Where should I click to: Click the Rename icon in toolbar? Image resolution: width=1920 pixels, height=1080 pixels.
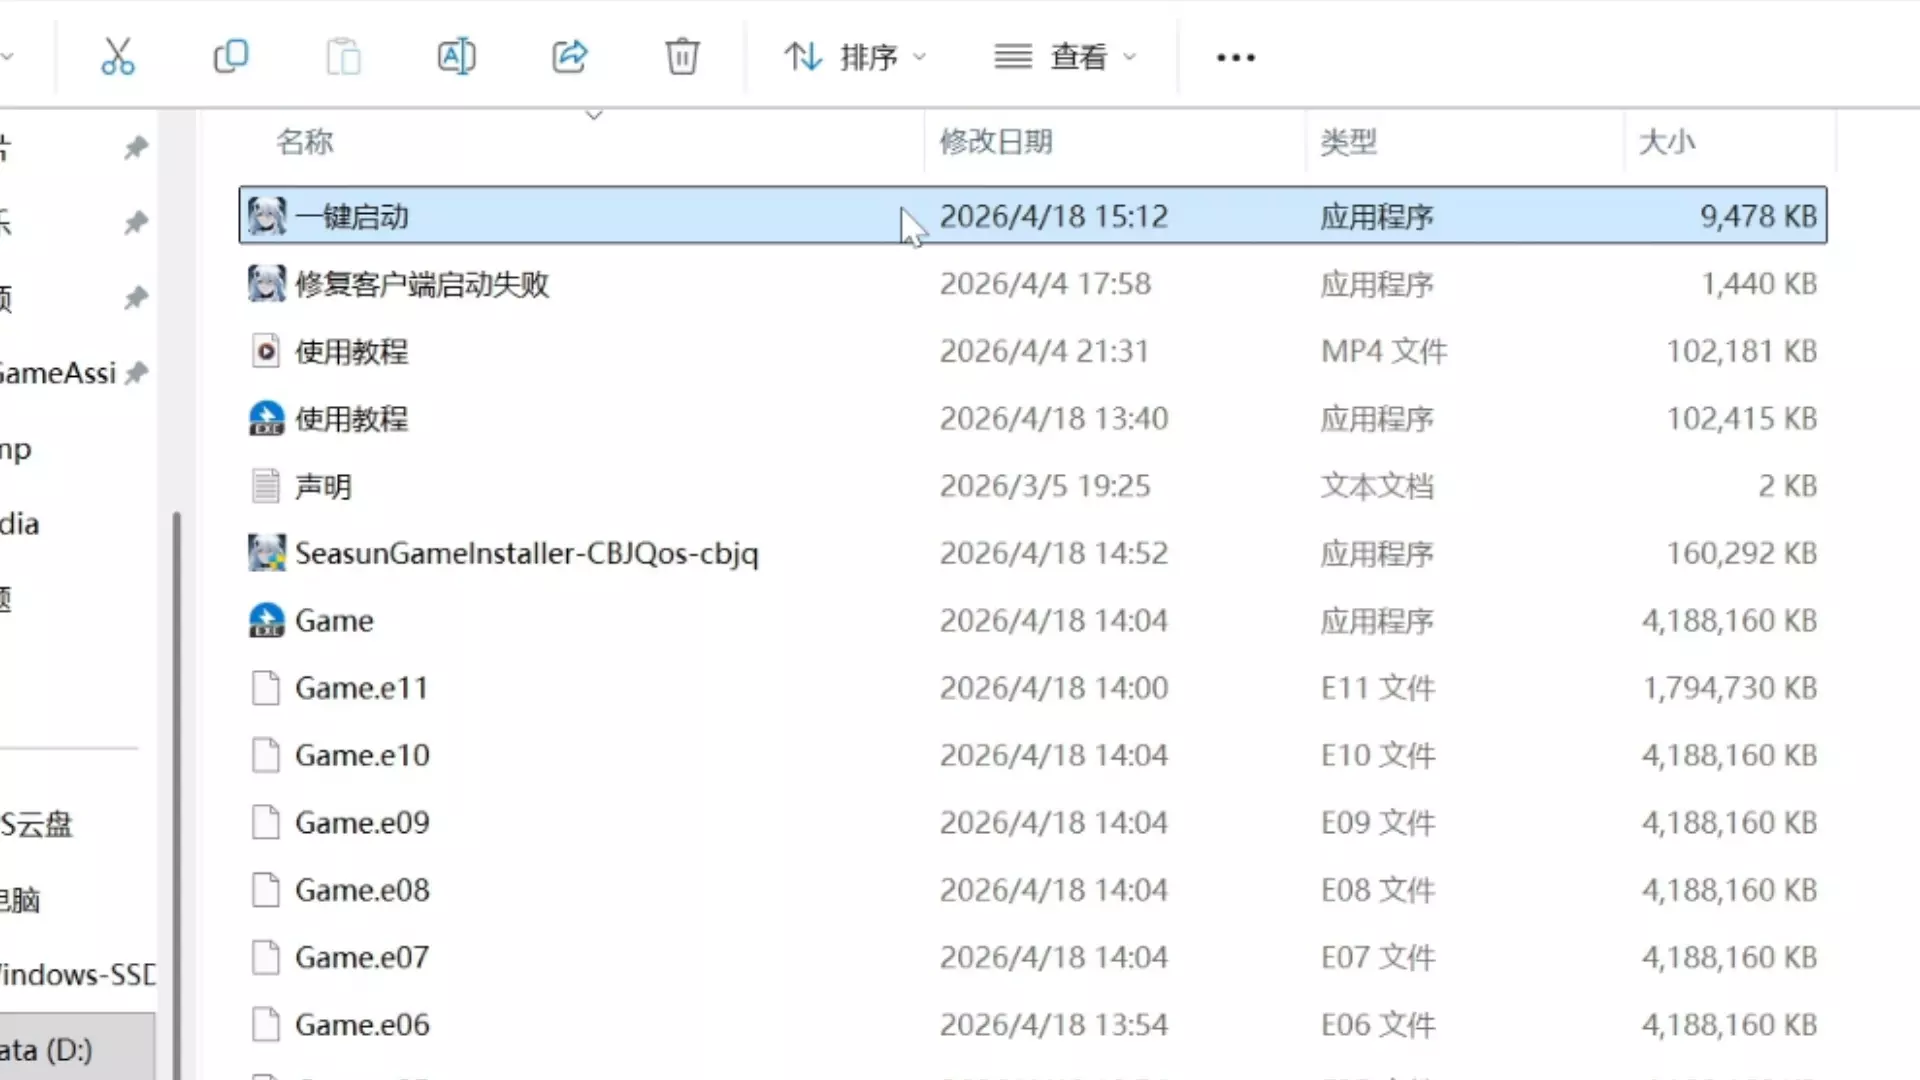pyautogui.click(x=456, y=57)
